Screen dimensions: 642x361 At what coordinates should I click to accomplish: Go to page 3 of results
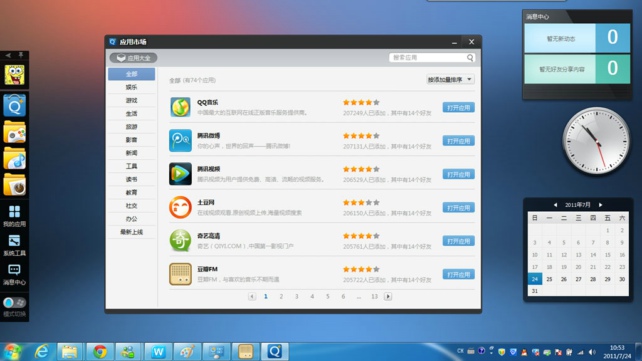pos(296,296)
